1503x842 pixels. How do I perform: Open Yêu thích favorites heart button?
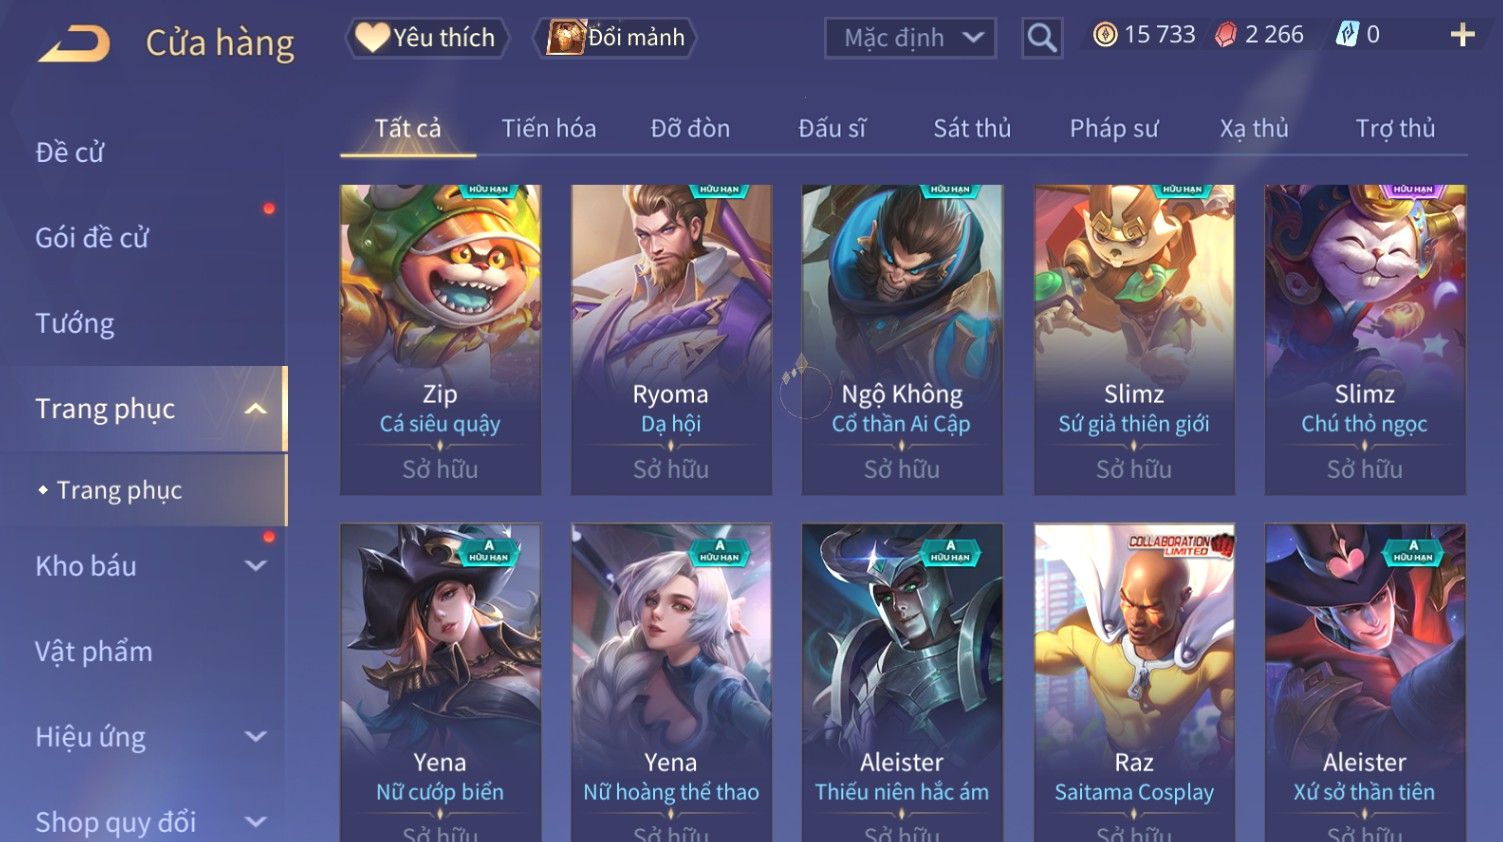click(427, 38)
